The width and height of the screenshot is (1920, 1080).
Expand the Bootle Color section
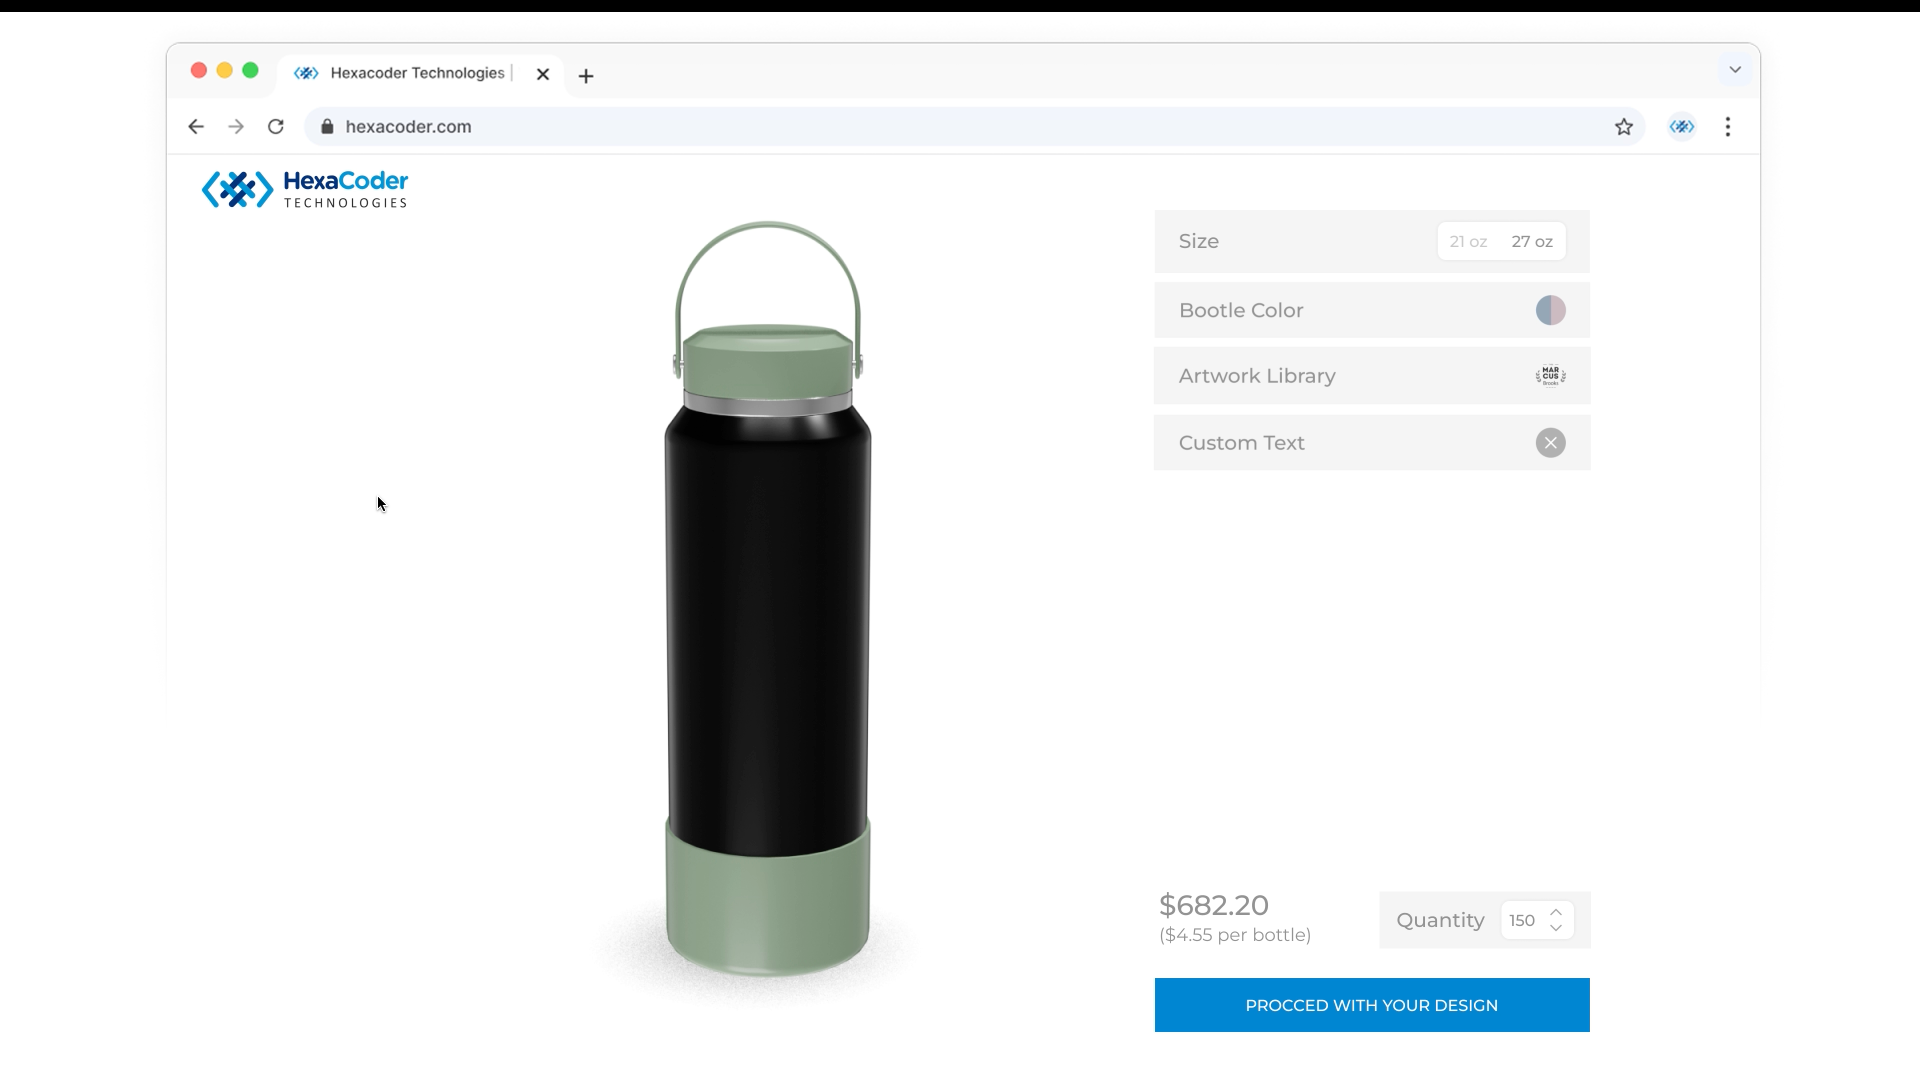tap(1241, 311)
